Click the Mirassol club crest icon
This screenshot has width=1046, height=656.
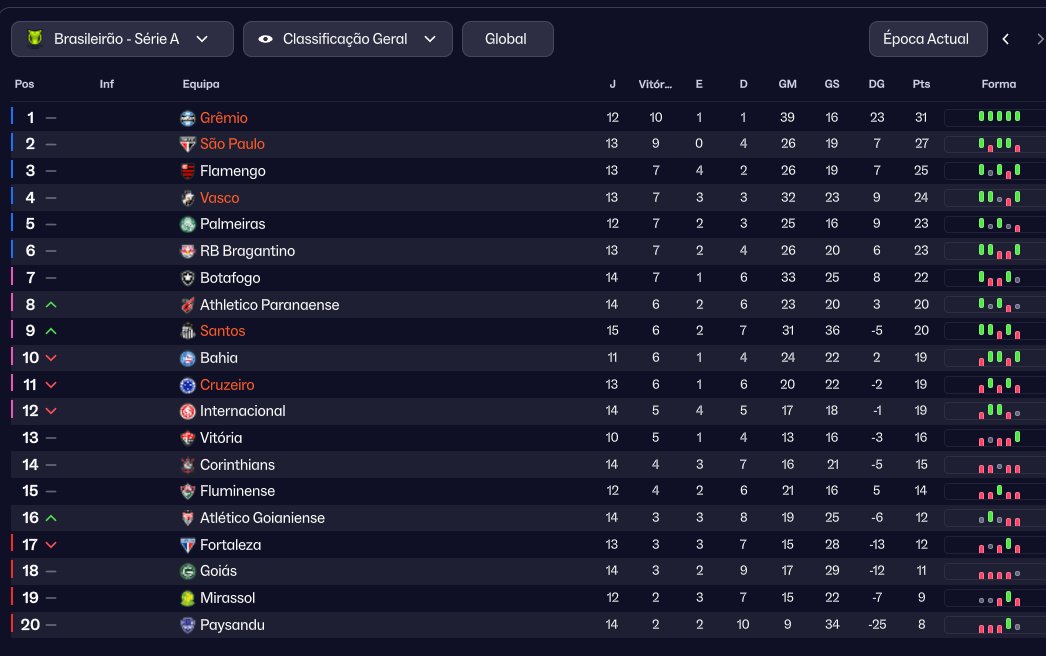point(187,598)
